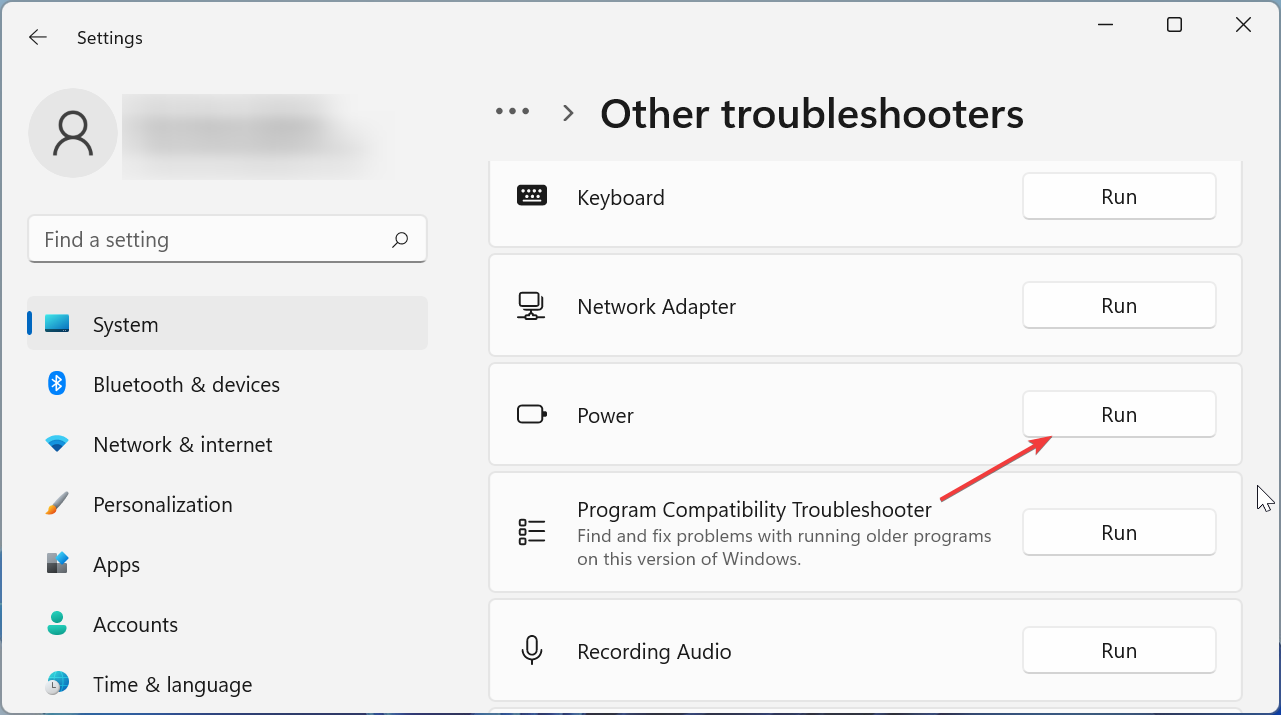Click the Other troubleshooters heading
This screenshot has height=715, width=1281.
click(812, 113)
